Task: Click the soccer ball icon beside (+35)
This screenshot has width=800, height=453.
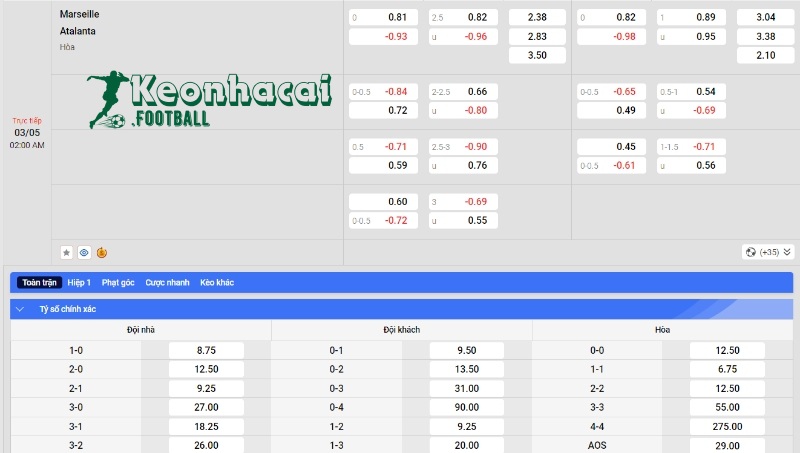Action: click(x=749, y=252)
